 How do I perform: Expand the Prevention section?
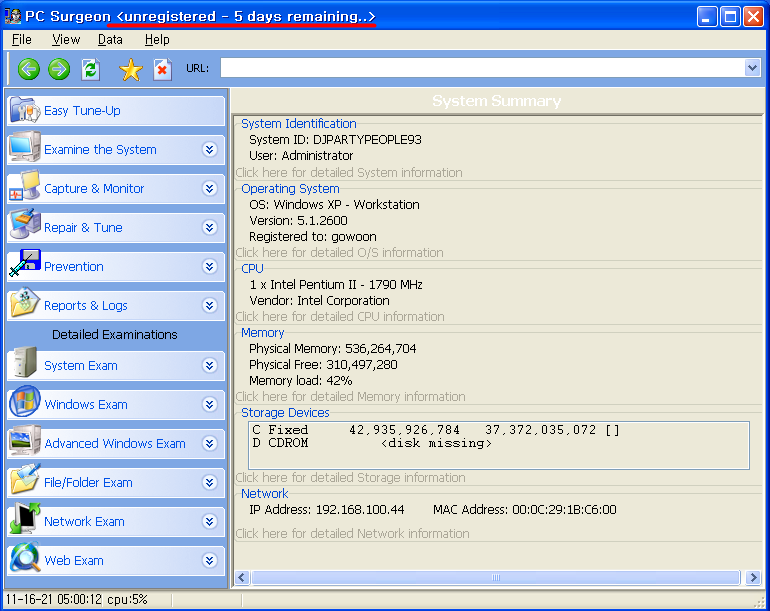[x=210, y=266]
